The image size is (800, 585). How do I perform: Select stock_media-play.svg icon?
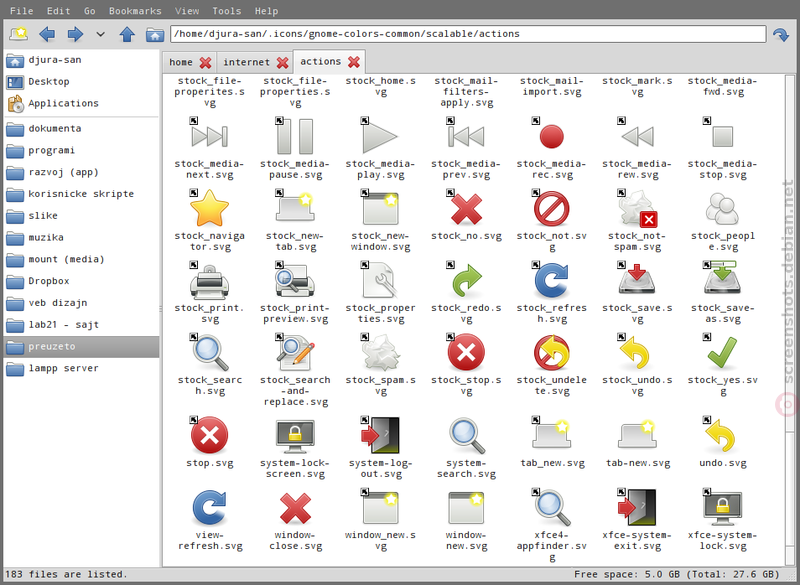point(380,136)
